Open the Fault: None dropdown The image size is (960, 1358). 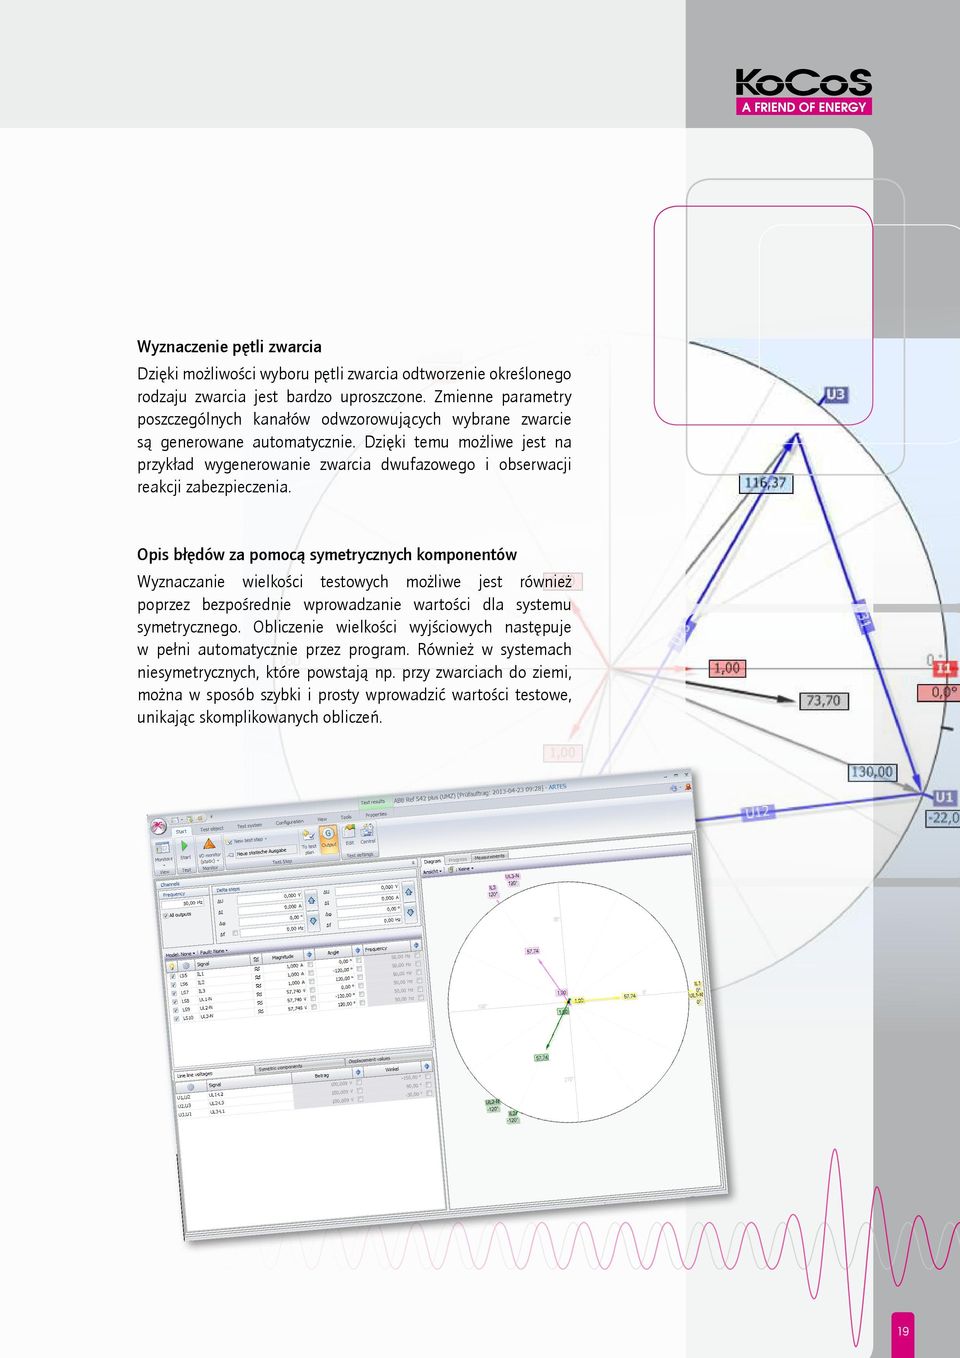coord(214,951)
